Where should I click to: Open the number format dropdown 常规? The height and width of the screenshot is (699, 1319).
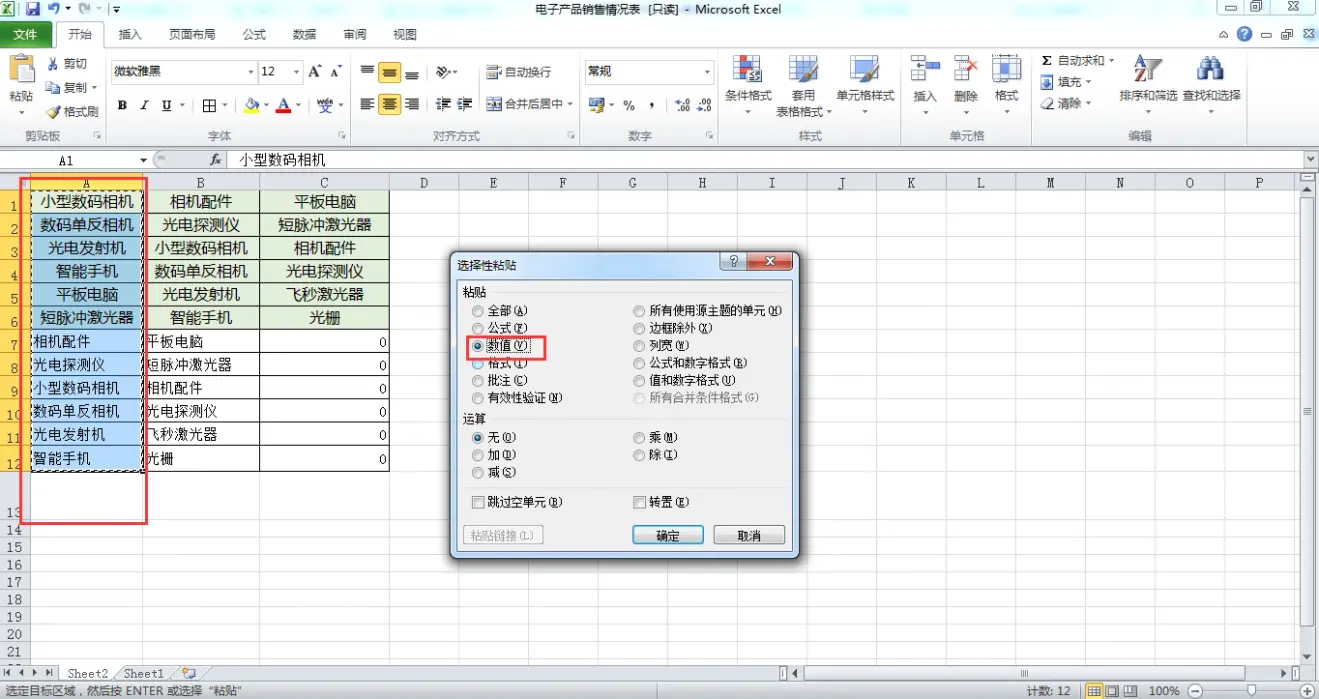708,72
